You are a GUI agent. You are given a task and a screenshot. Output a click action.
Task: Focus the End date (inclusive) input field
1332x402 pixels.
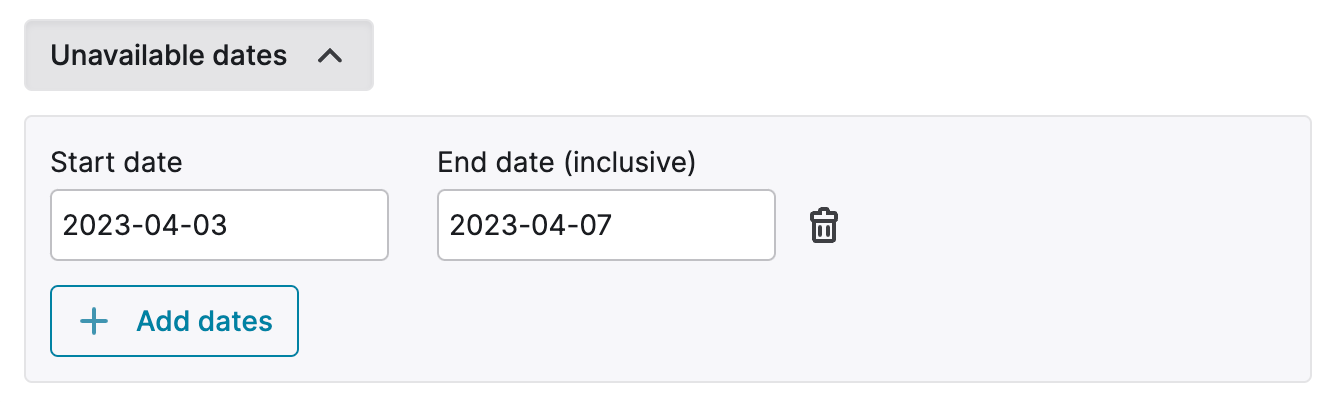click(x=606, y=225)
